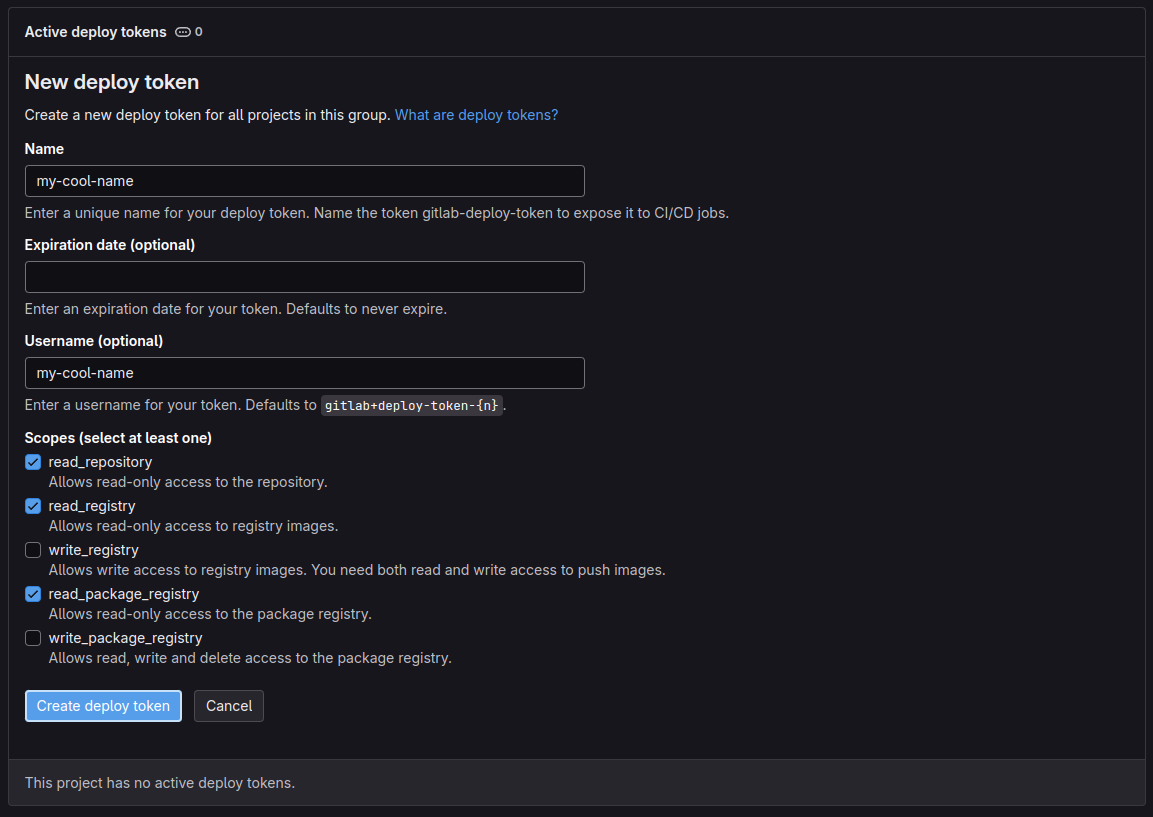Click the 'New deploy token' heading
1153x817 pixels.
(x=112, y=82)
